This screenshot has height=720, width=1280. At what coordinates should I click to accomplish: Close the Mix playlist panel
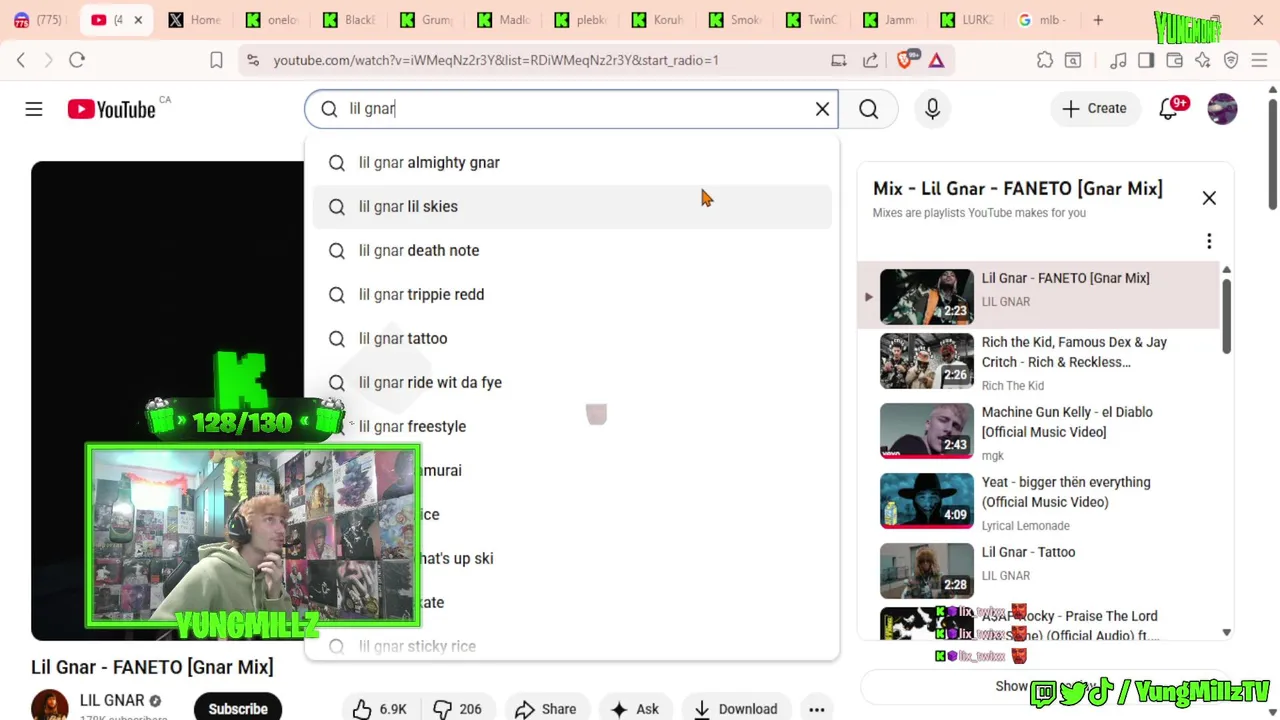(1209, 198)
